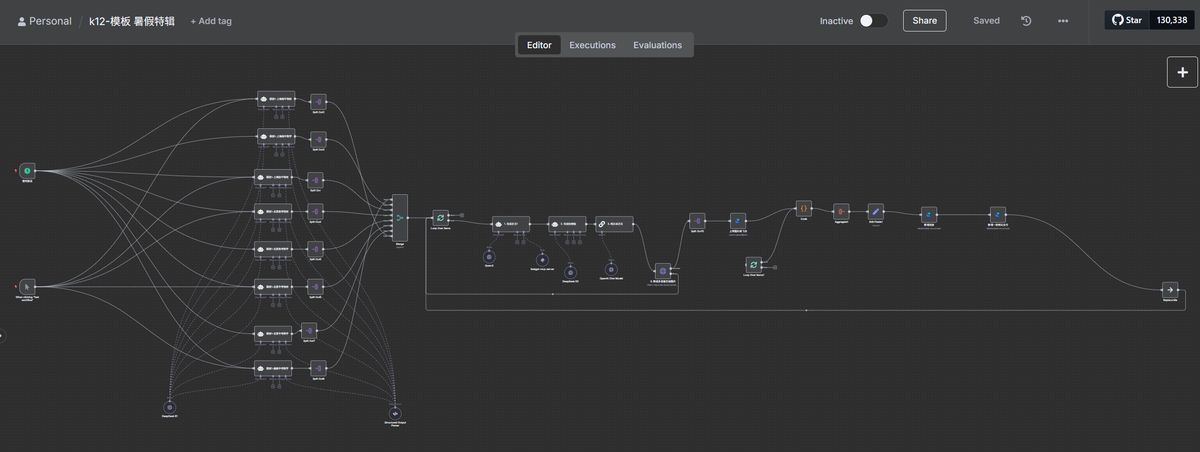Select the Editor tab

539,45
